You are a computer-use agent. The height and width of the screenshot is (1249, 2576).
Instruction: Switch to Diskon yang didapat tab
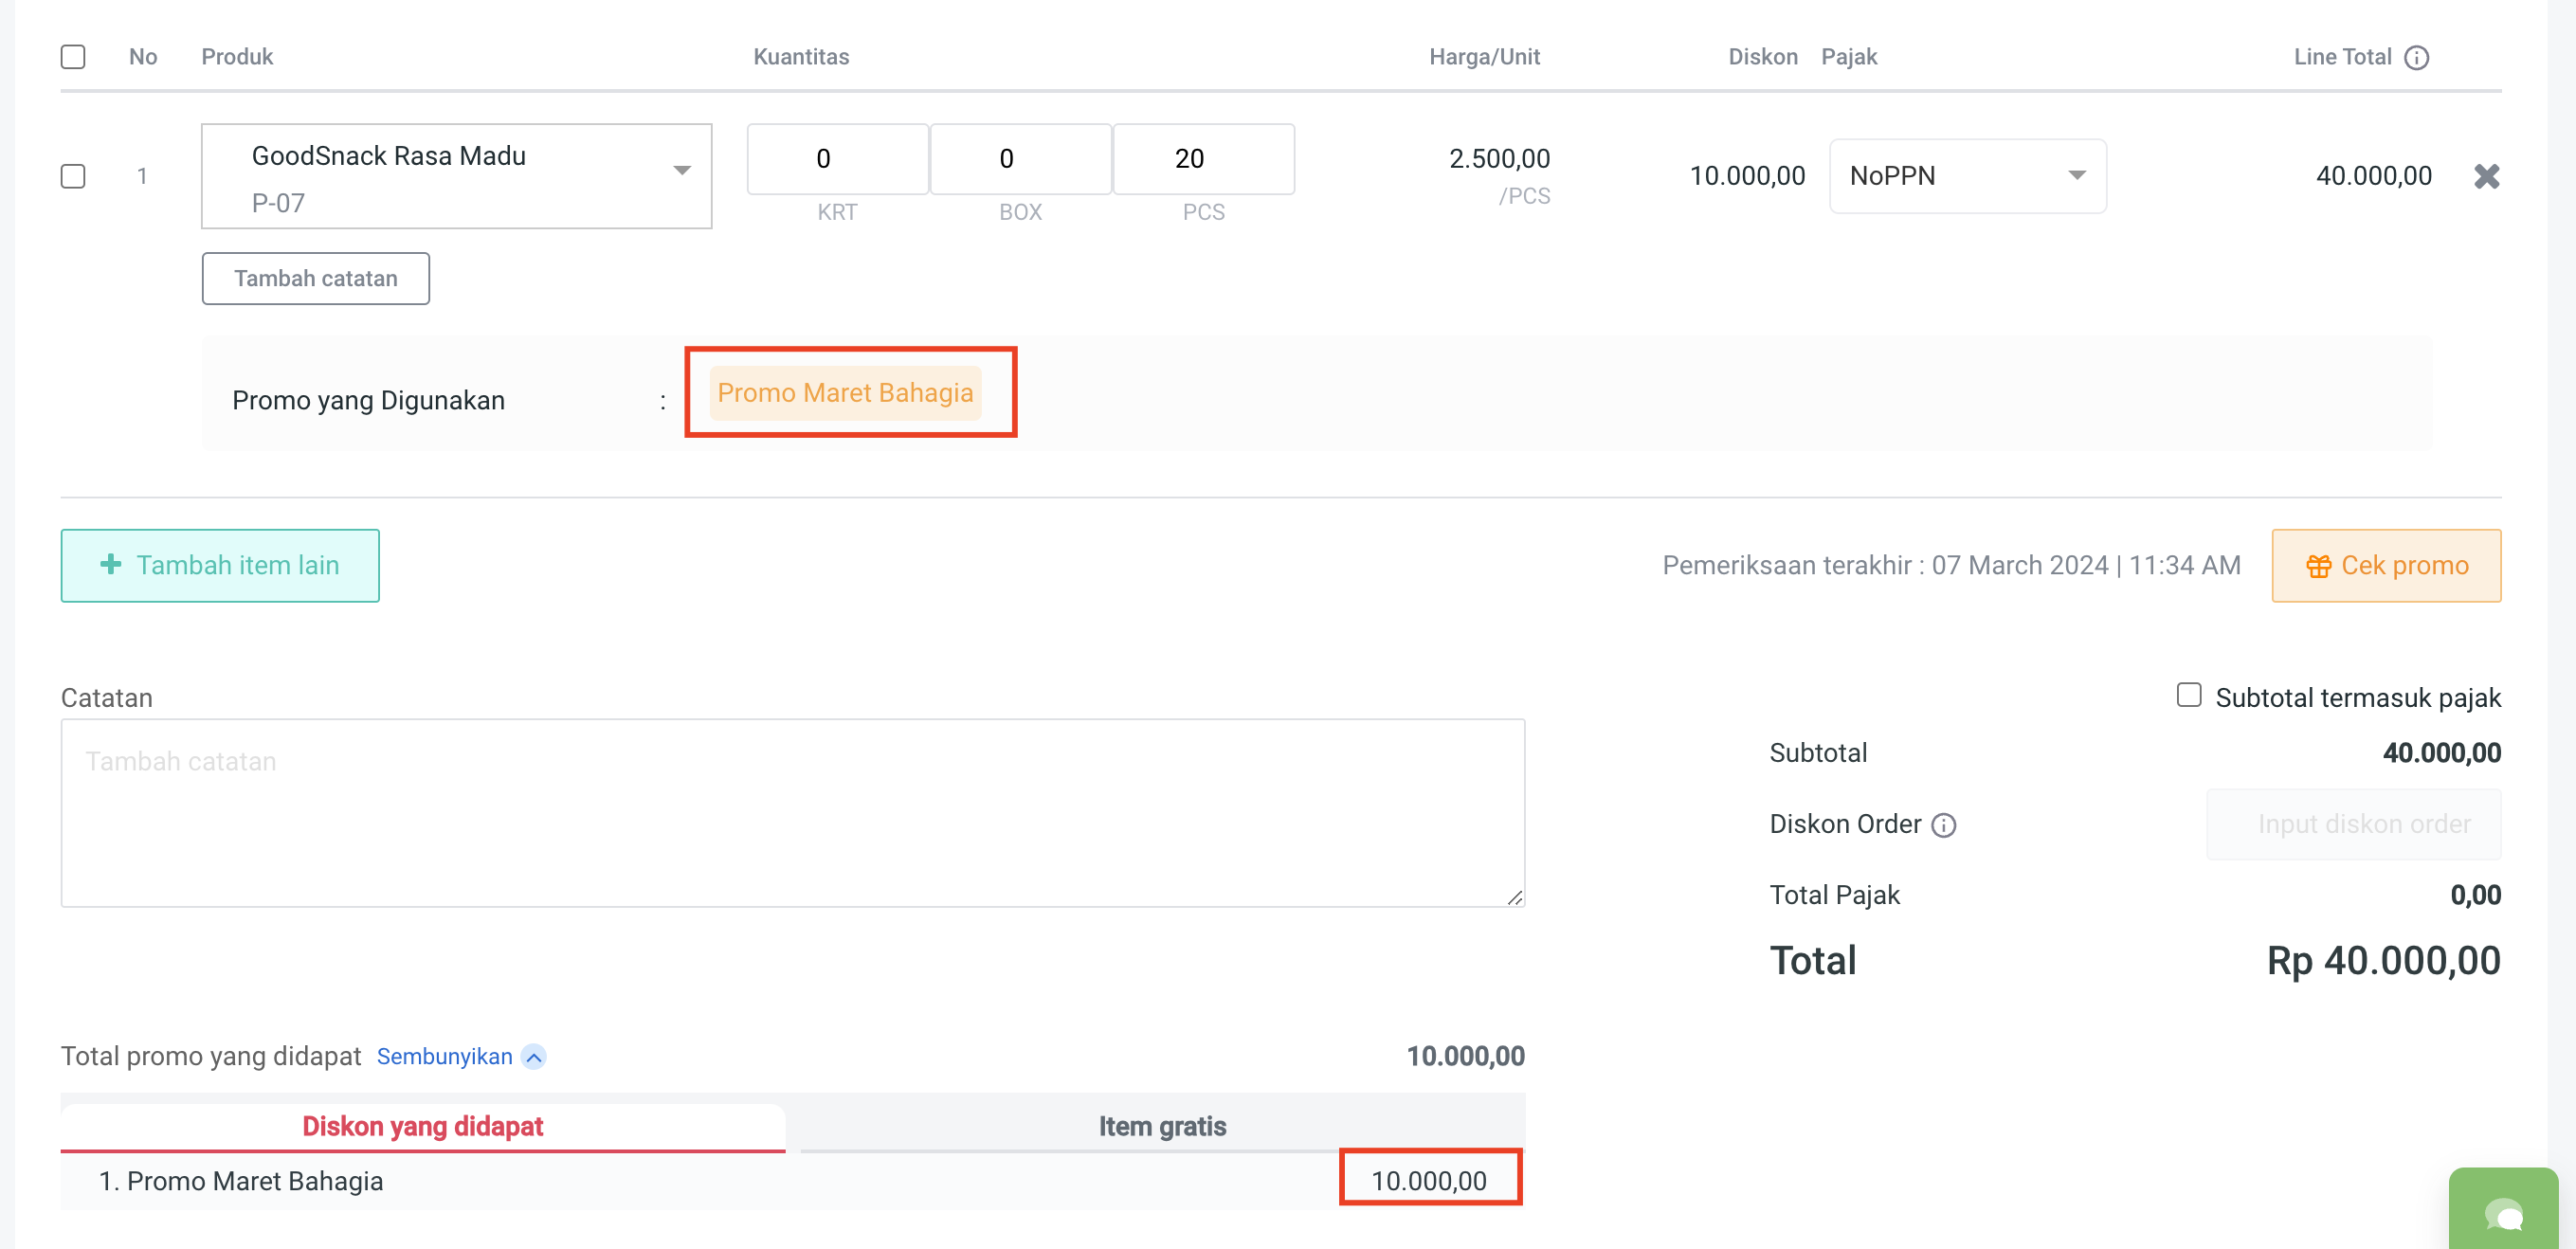[422, 1126]
